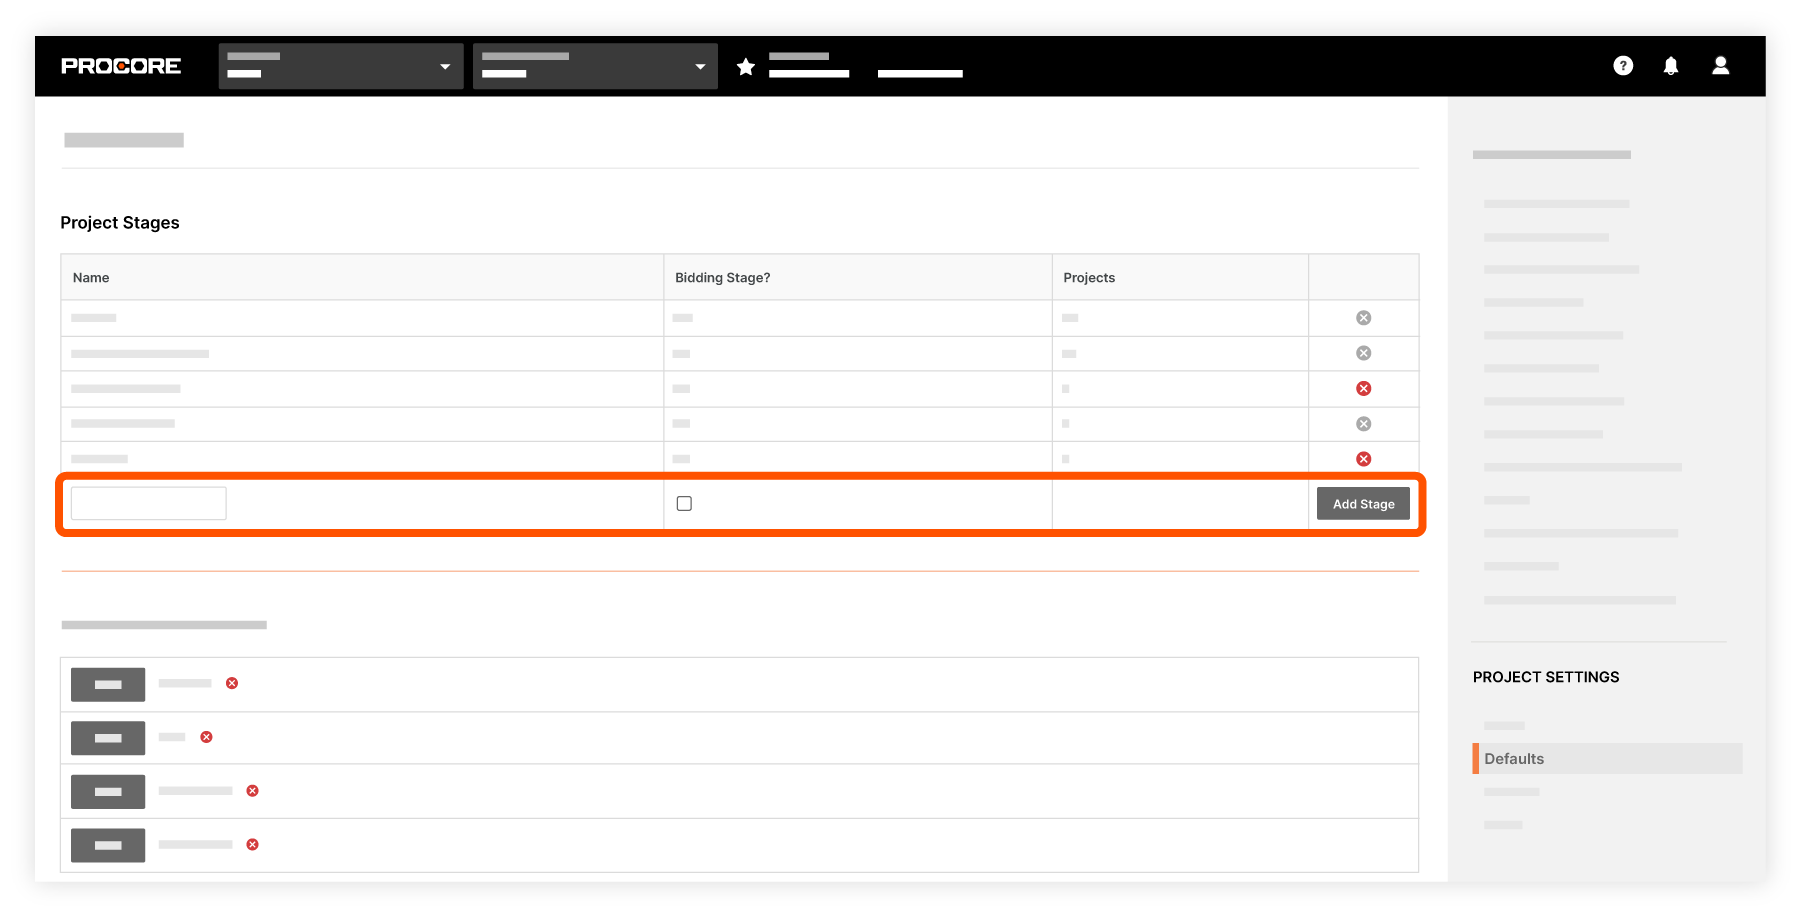
Task: Open the first header dropdown menu
Action: [340, 65]
